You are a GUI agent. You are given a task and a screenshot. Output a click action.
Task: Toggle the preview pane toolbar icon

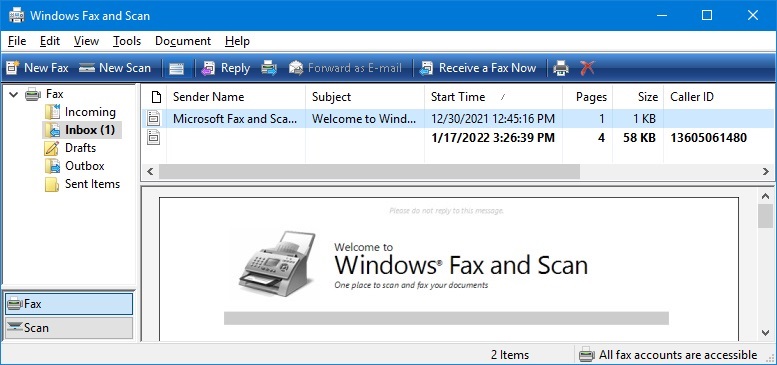176,68
